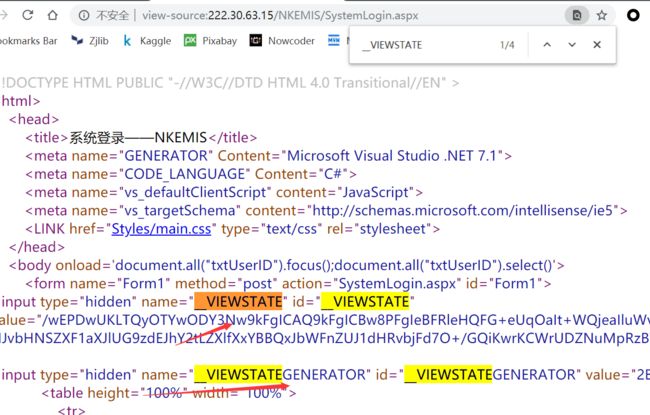Screen dimensions: 650x415
Task: Click the closing </head> tag
Action: (x=37, y=247)
